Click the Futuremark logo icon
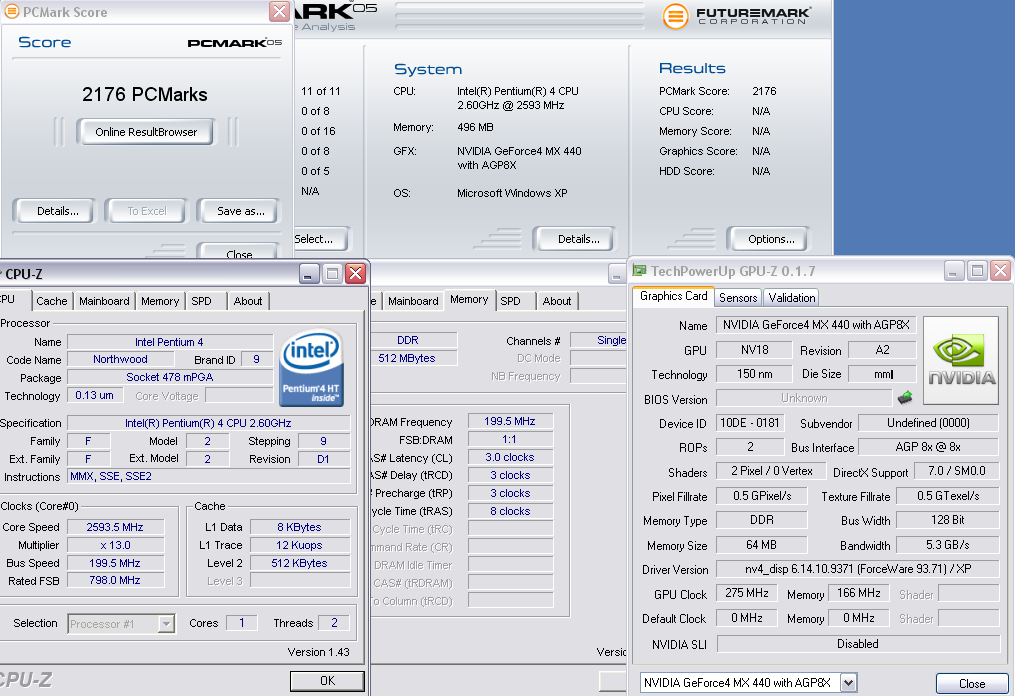The image size is (1015, 696). (x=675, y=16)
